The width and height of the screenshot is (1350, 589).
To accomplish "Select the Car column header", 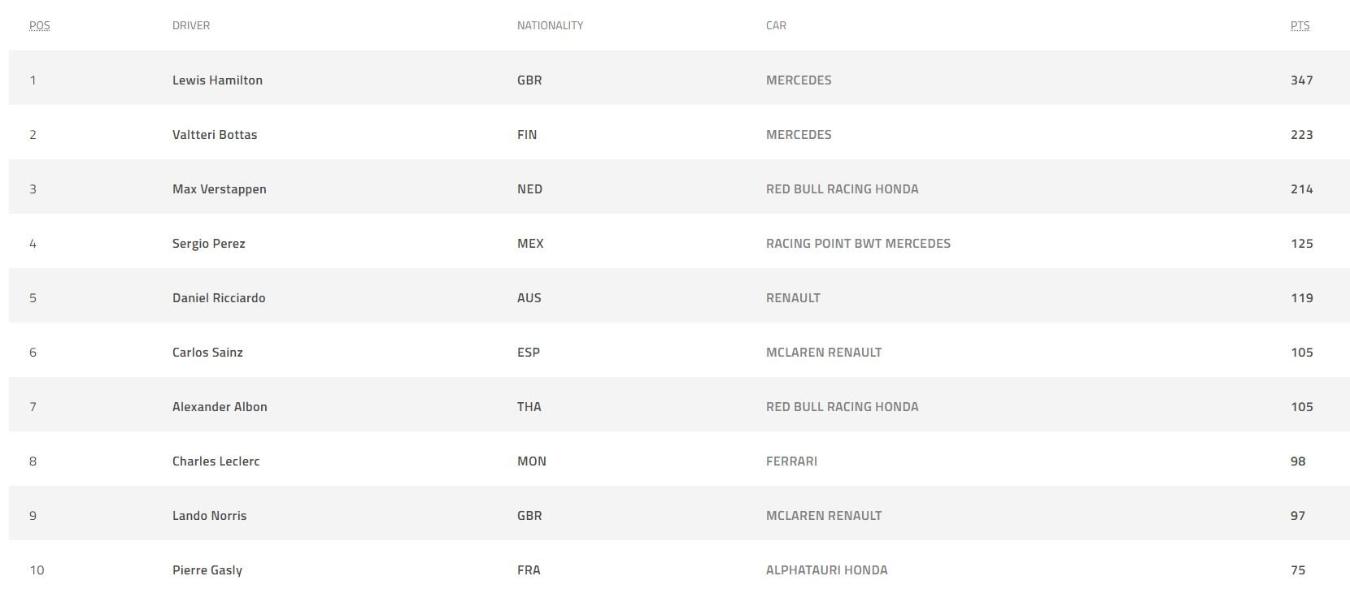I will click(x=776, y=26).
